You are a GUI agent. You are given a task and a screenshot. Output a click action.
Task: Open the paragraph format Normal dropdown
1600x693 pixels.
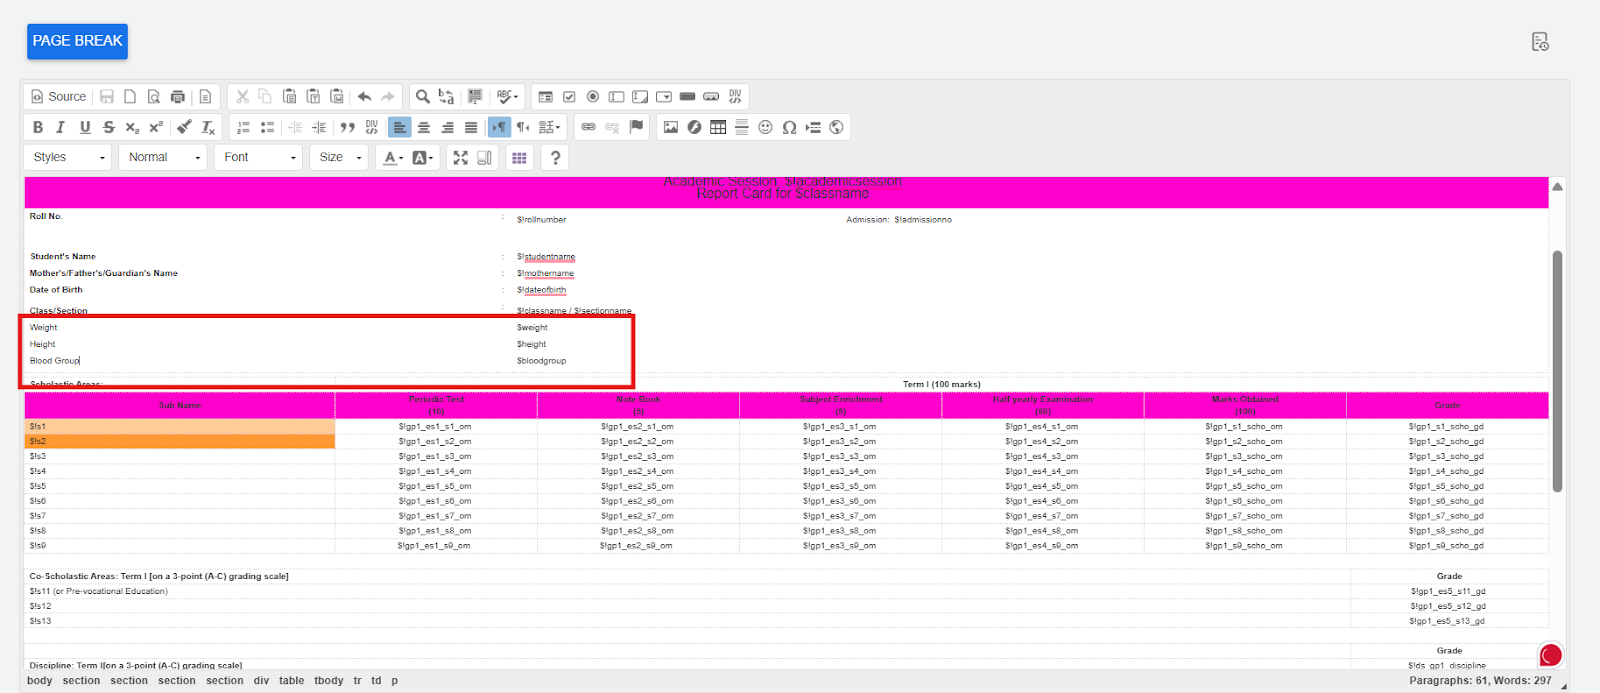164,157
